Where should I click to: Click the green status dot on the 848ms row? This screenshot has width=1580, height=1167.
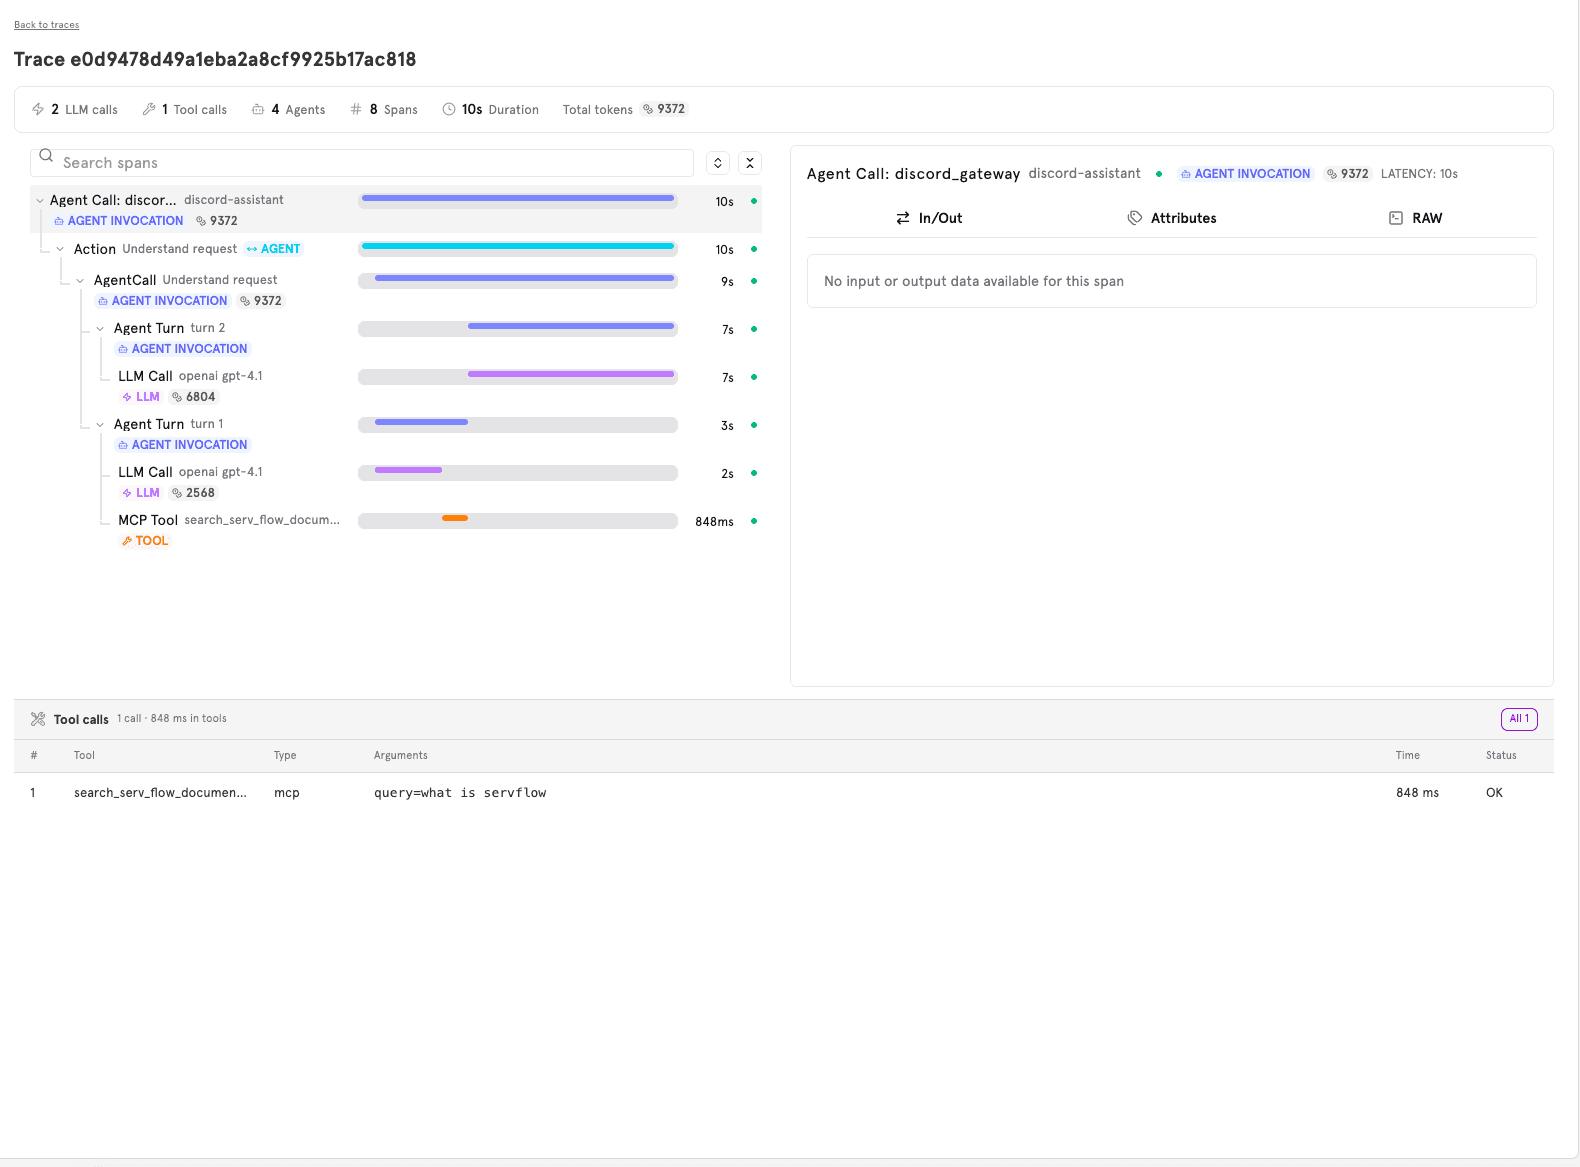click(754, 521)
